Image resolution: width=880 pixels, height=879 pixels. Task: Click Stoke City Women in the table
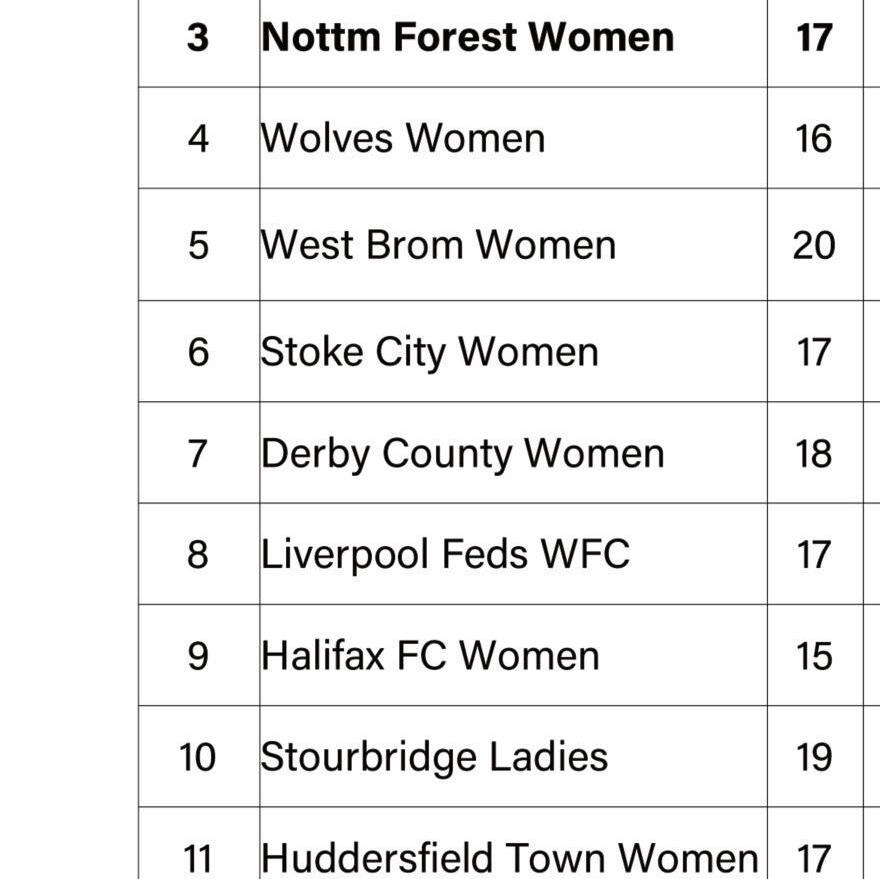429,352
